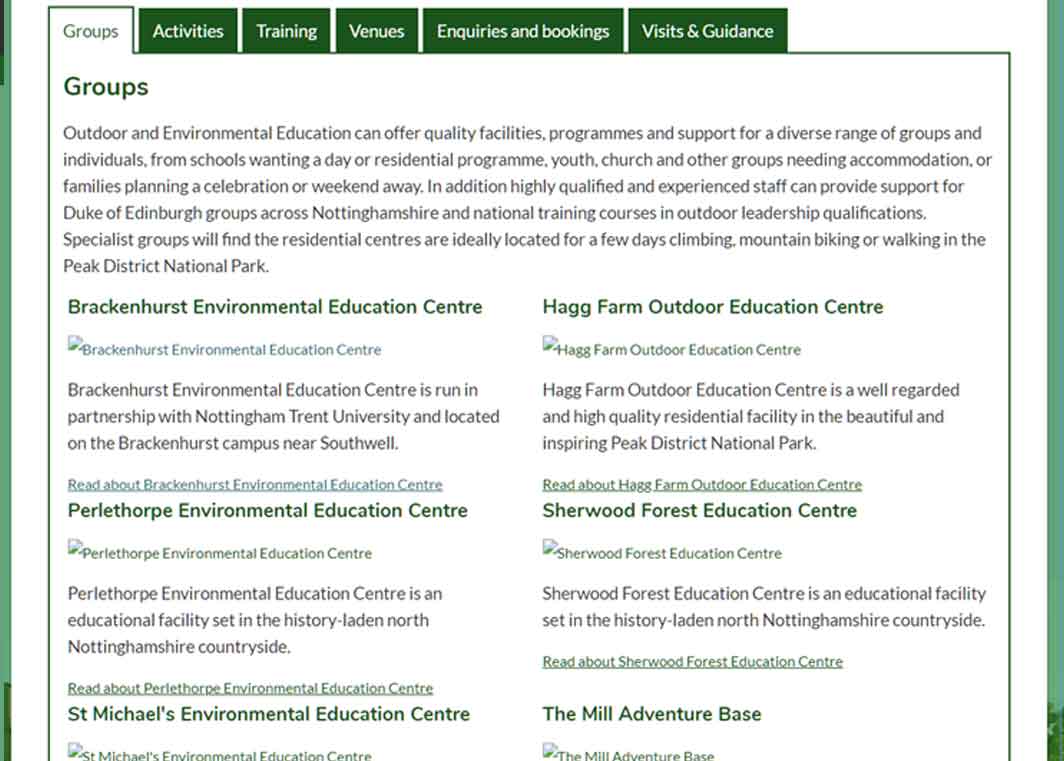
Task: Click the Perlethorpe Environmental Education Centre image placeholder
Action: [x=220, y=552]
